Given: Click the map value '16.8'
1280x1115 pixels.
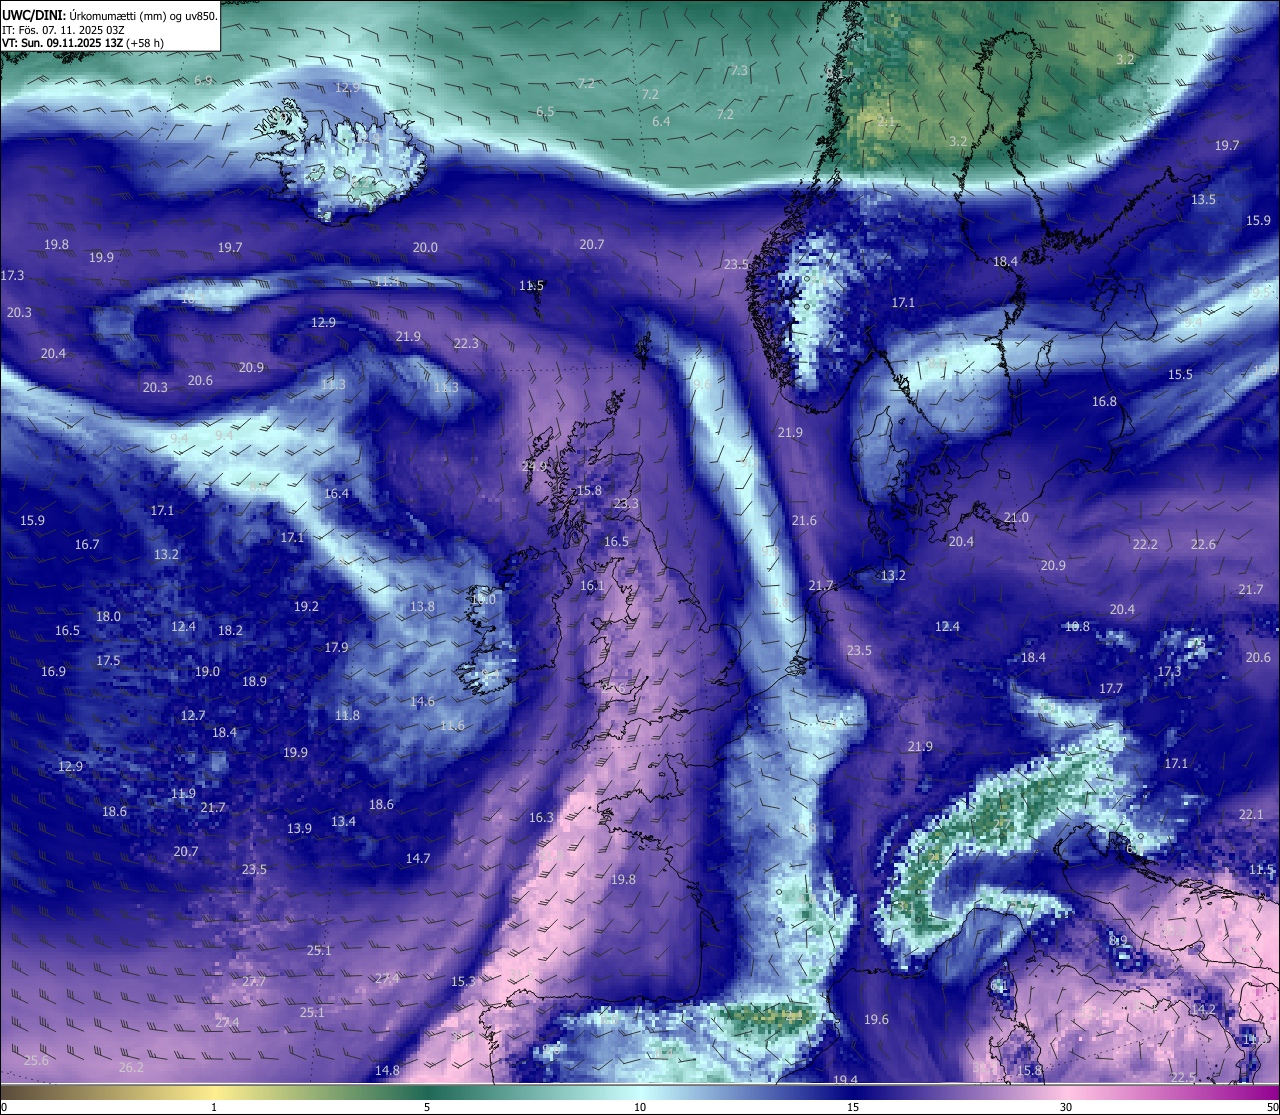Looking at the screenshot, I should [1104, 401].
